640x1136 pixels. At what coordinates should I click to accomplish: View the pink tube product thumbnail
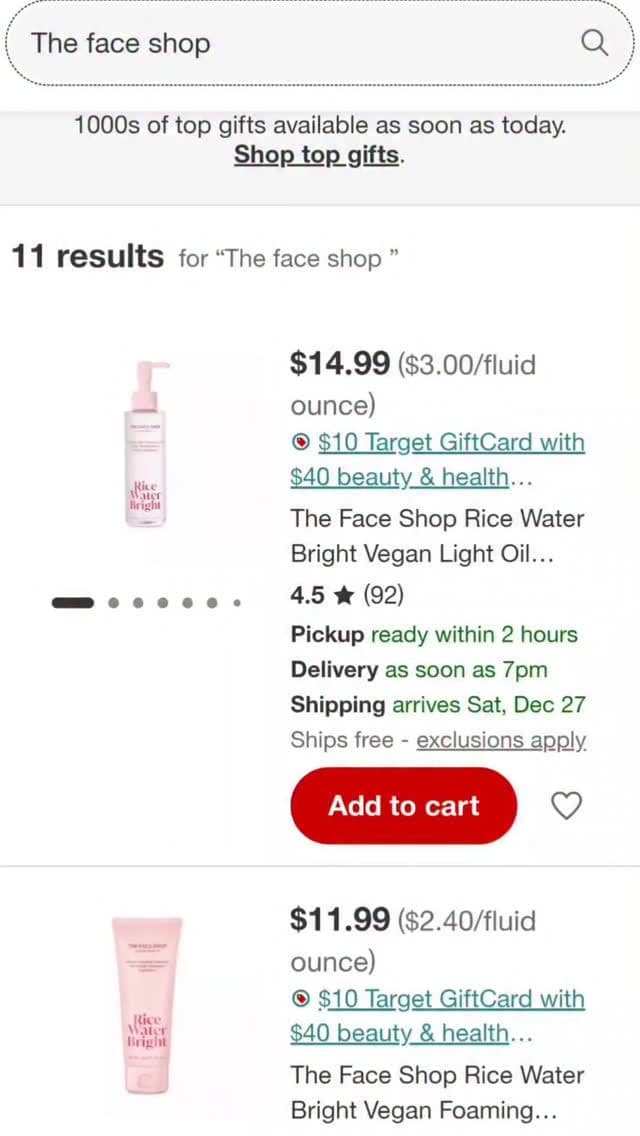(x=147, y=1006)
